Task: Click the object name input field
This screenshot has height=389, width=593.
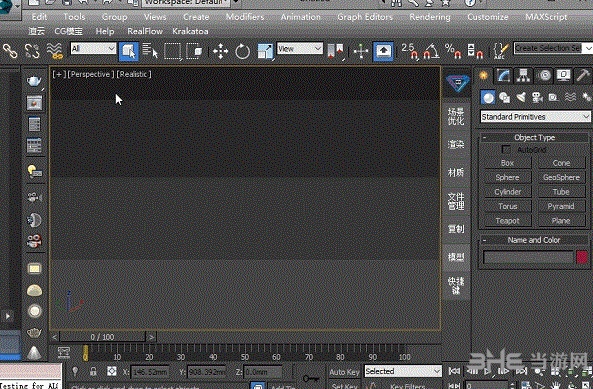Action: coord(528,257)
